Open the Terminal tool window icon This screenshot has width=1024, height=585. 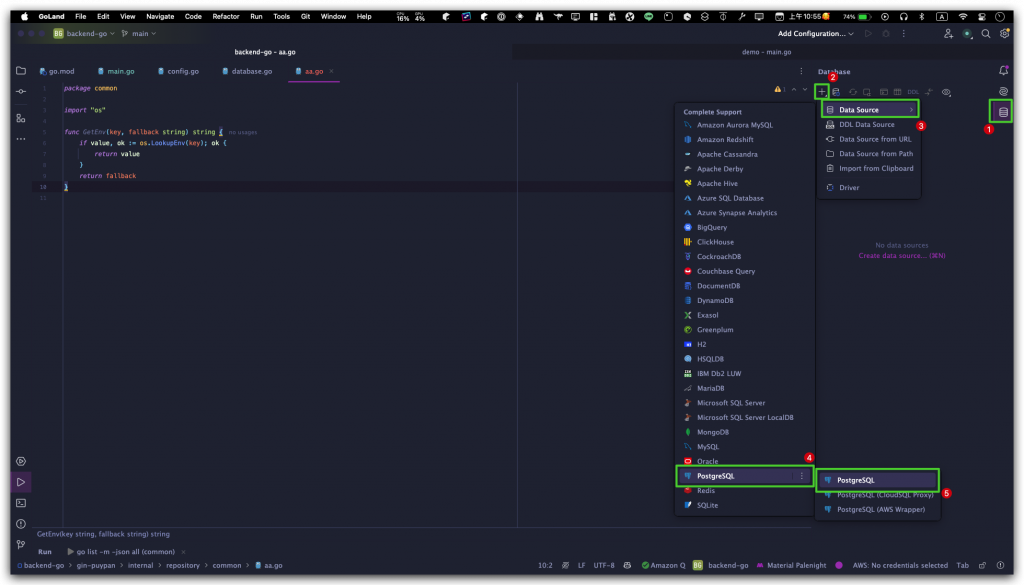pyautogui.click(x=21, y=503)
